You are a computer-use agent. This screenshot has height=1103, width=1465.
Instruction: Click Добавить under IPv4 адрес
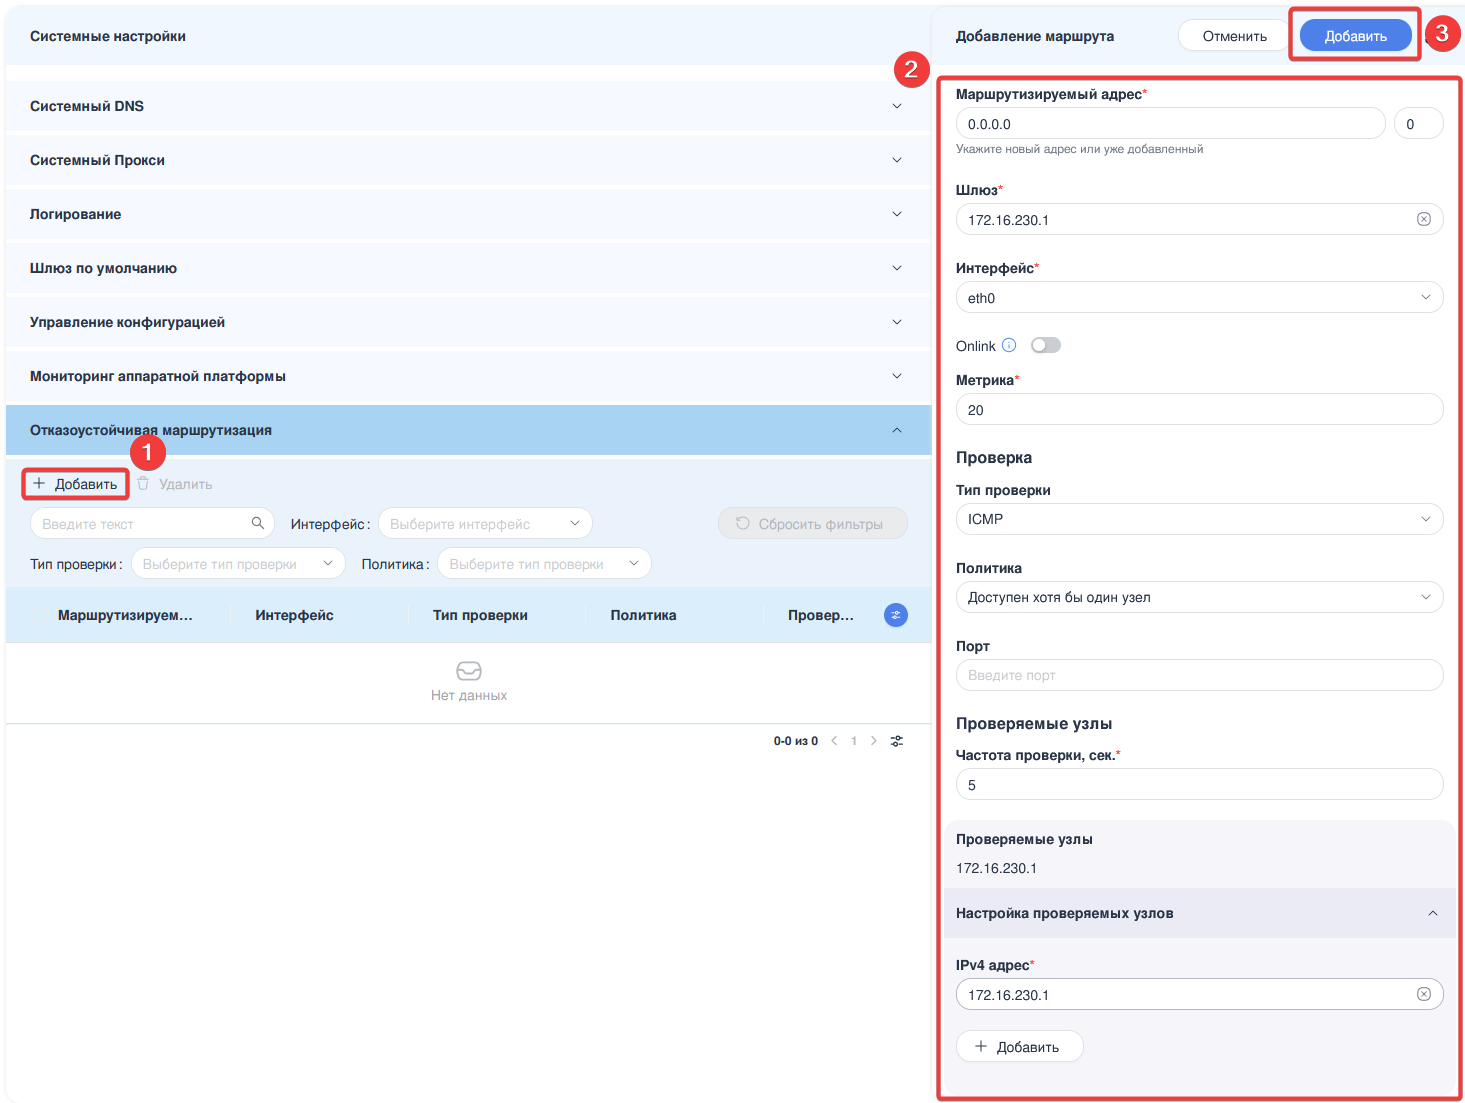click(x=1018, y=1046)
